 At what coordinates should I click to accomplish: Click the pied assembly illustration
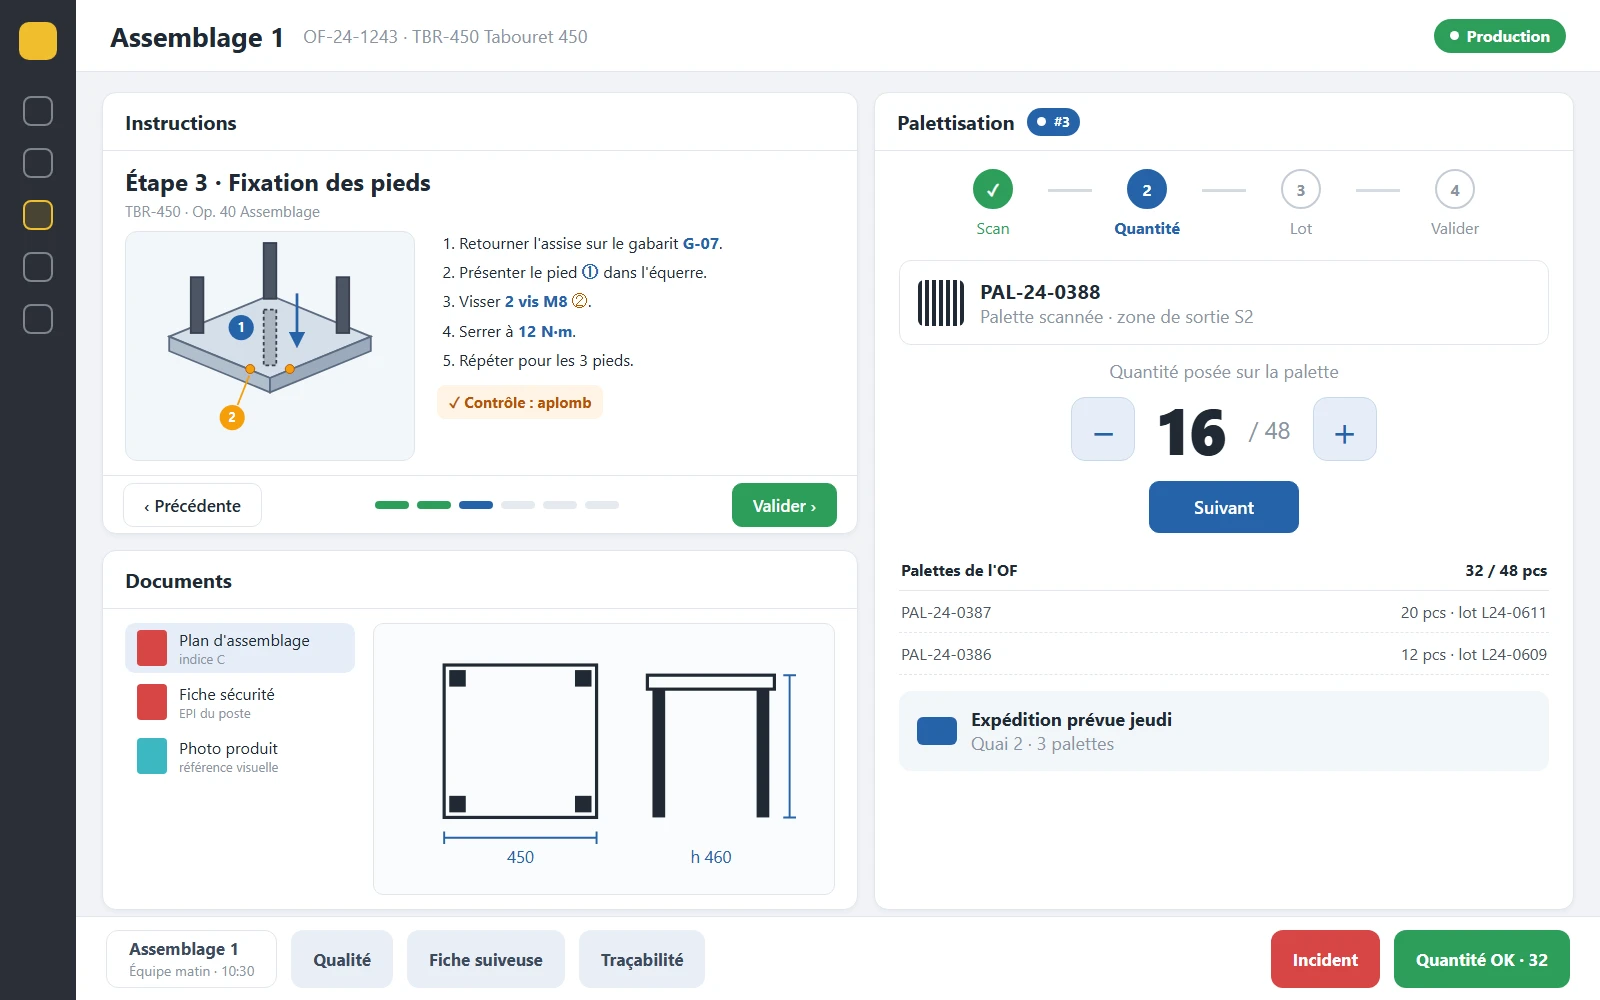click(x=270, y=346)
